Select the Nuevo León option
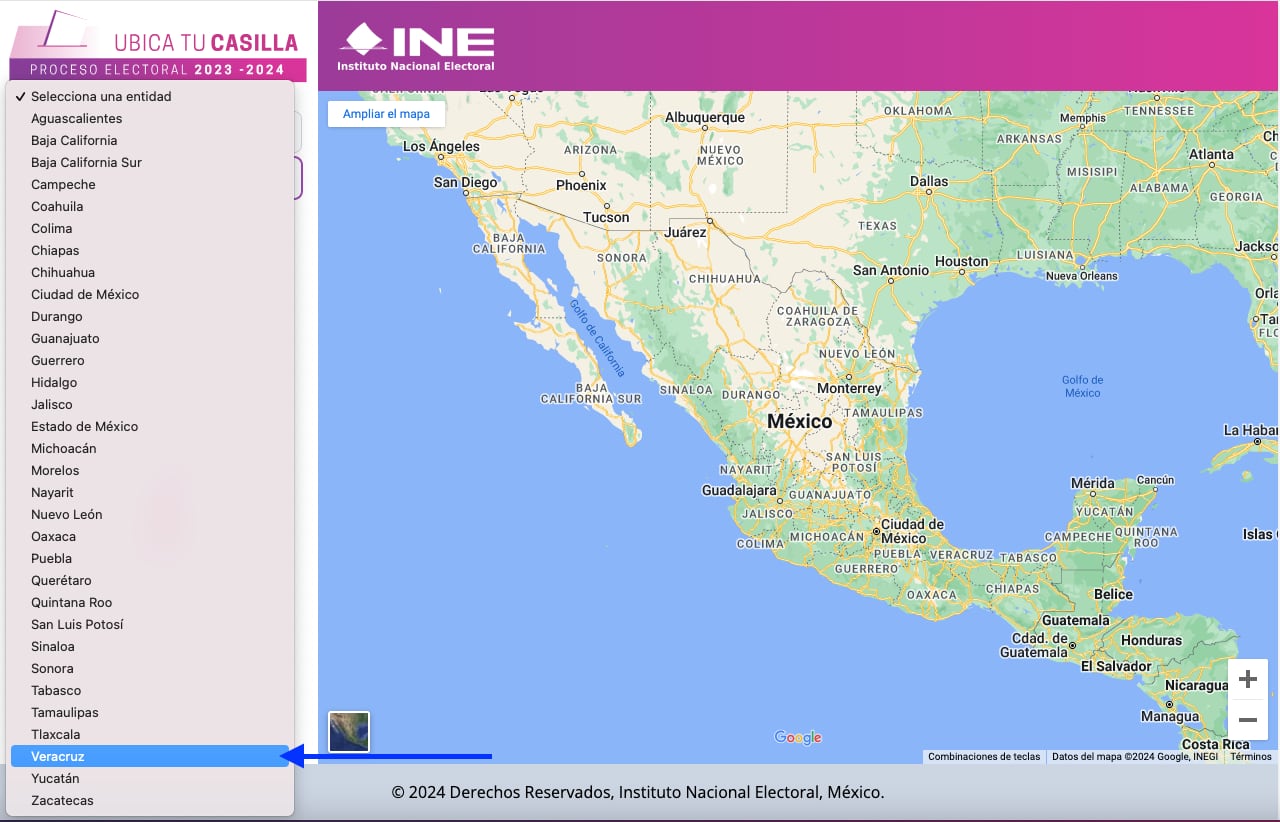The height and width of the screenshot is (822, 1280). [67, 514]
